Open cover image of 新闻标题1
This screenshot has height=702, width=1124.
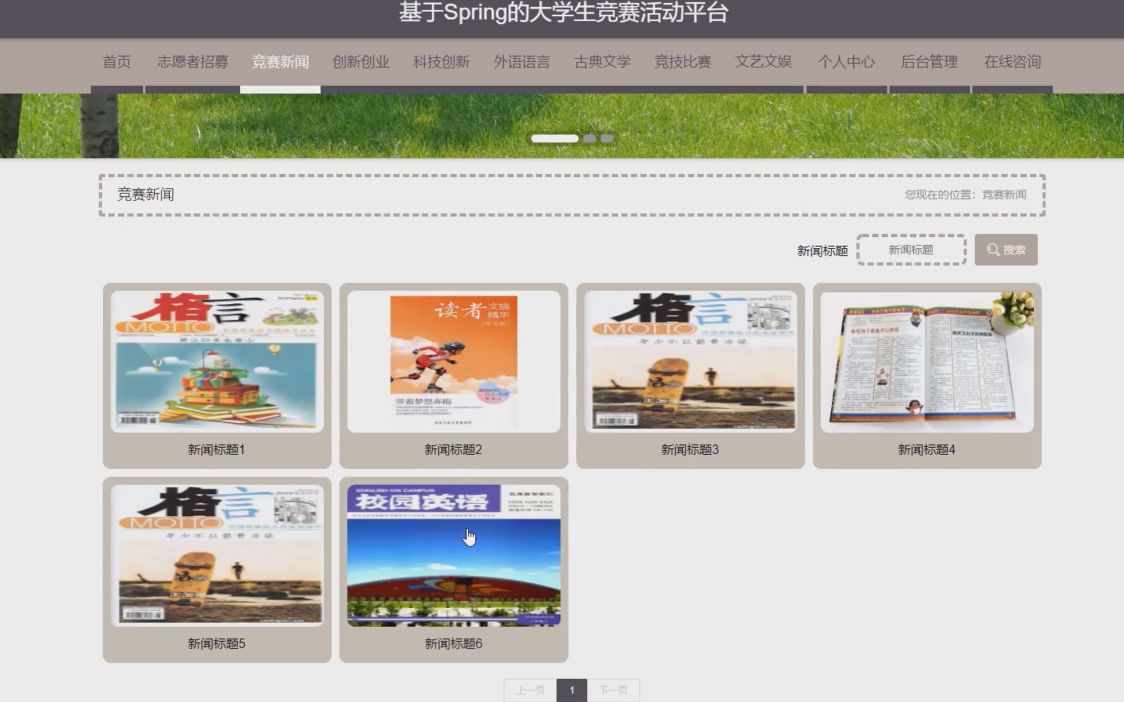coord(217,361)
